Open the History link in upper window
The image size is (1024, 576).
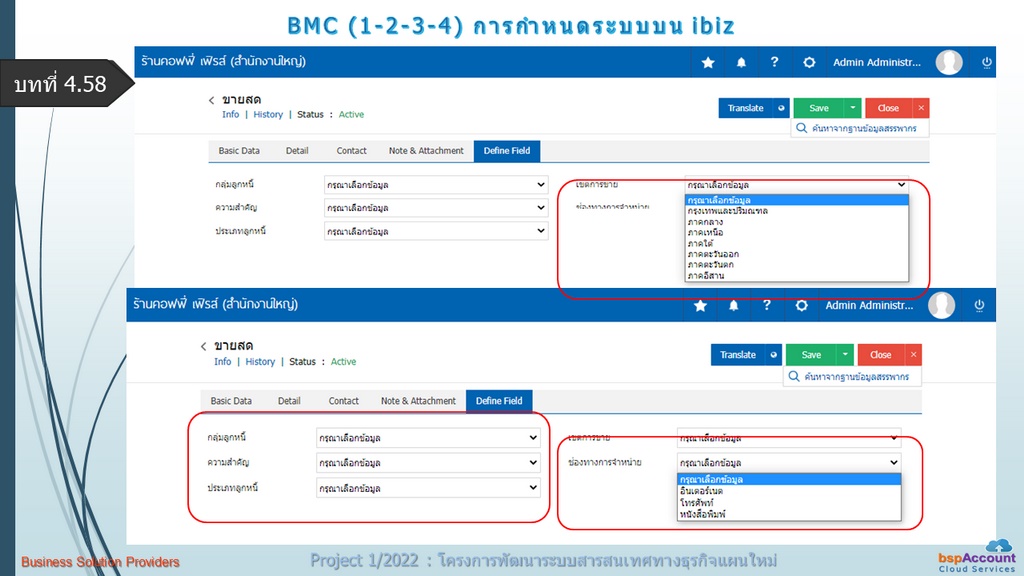point(268,114)
